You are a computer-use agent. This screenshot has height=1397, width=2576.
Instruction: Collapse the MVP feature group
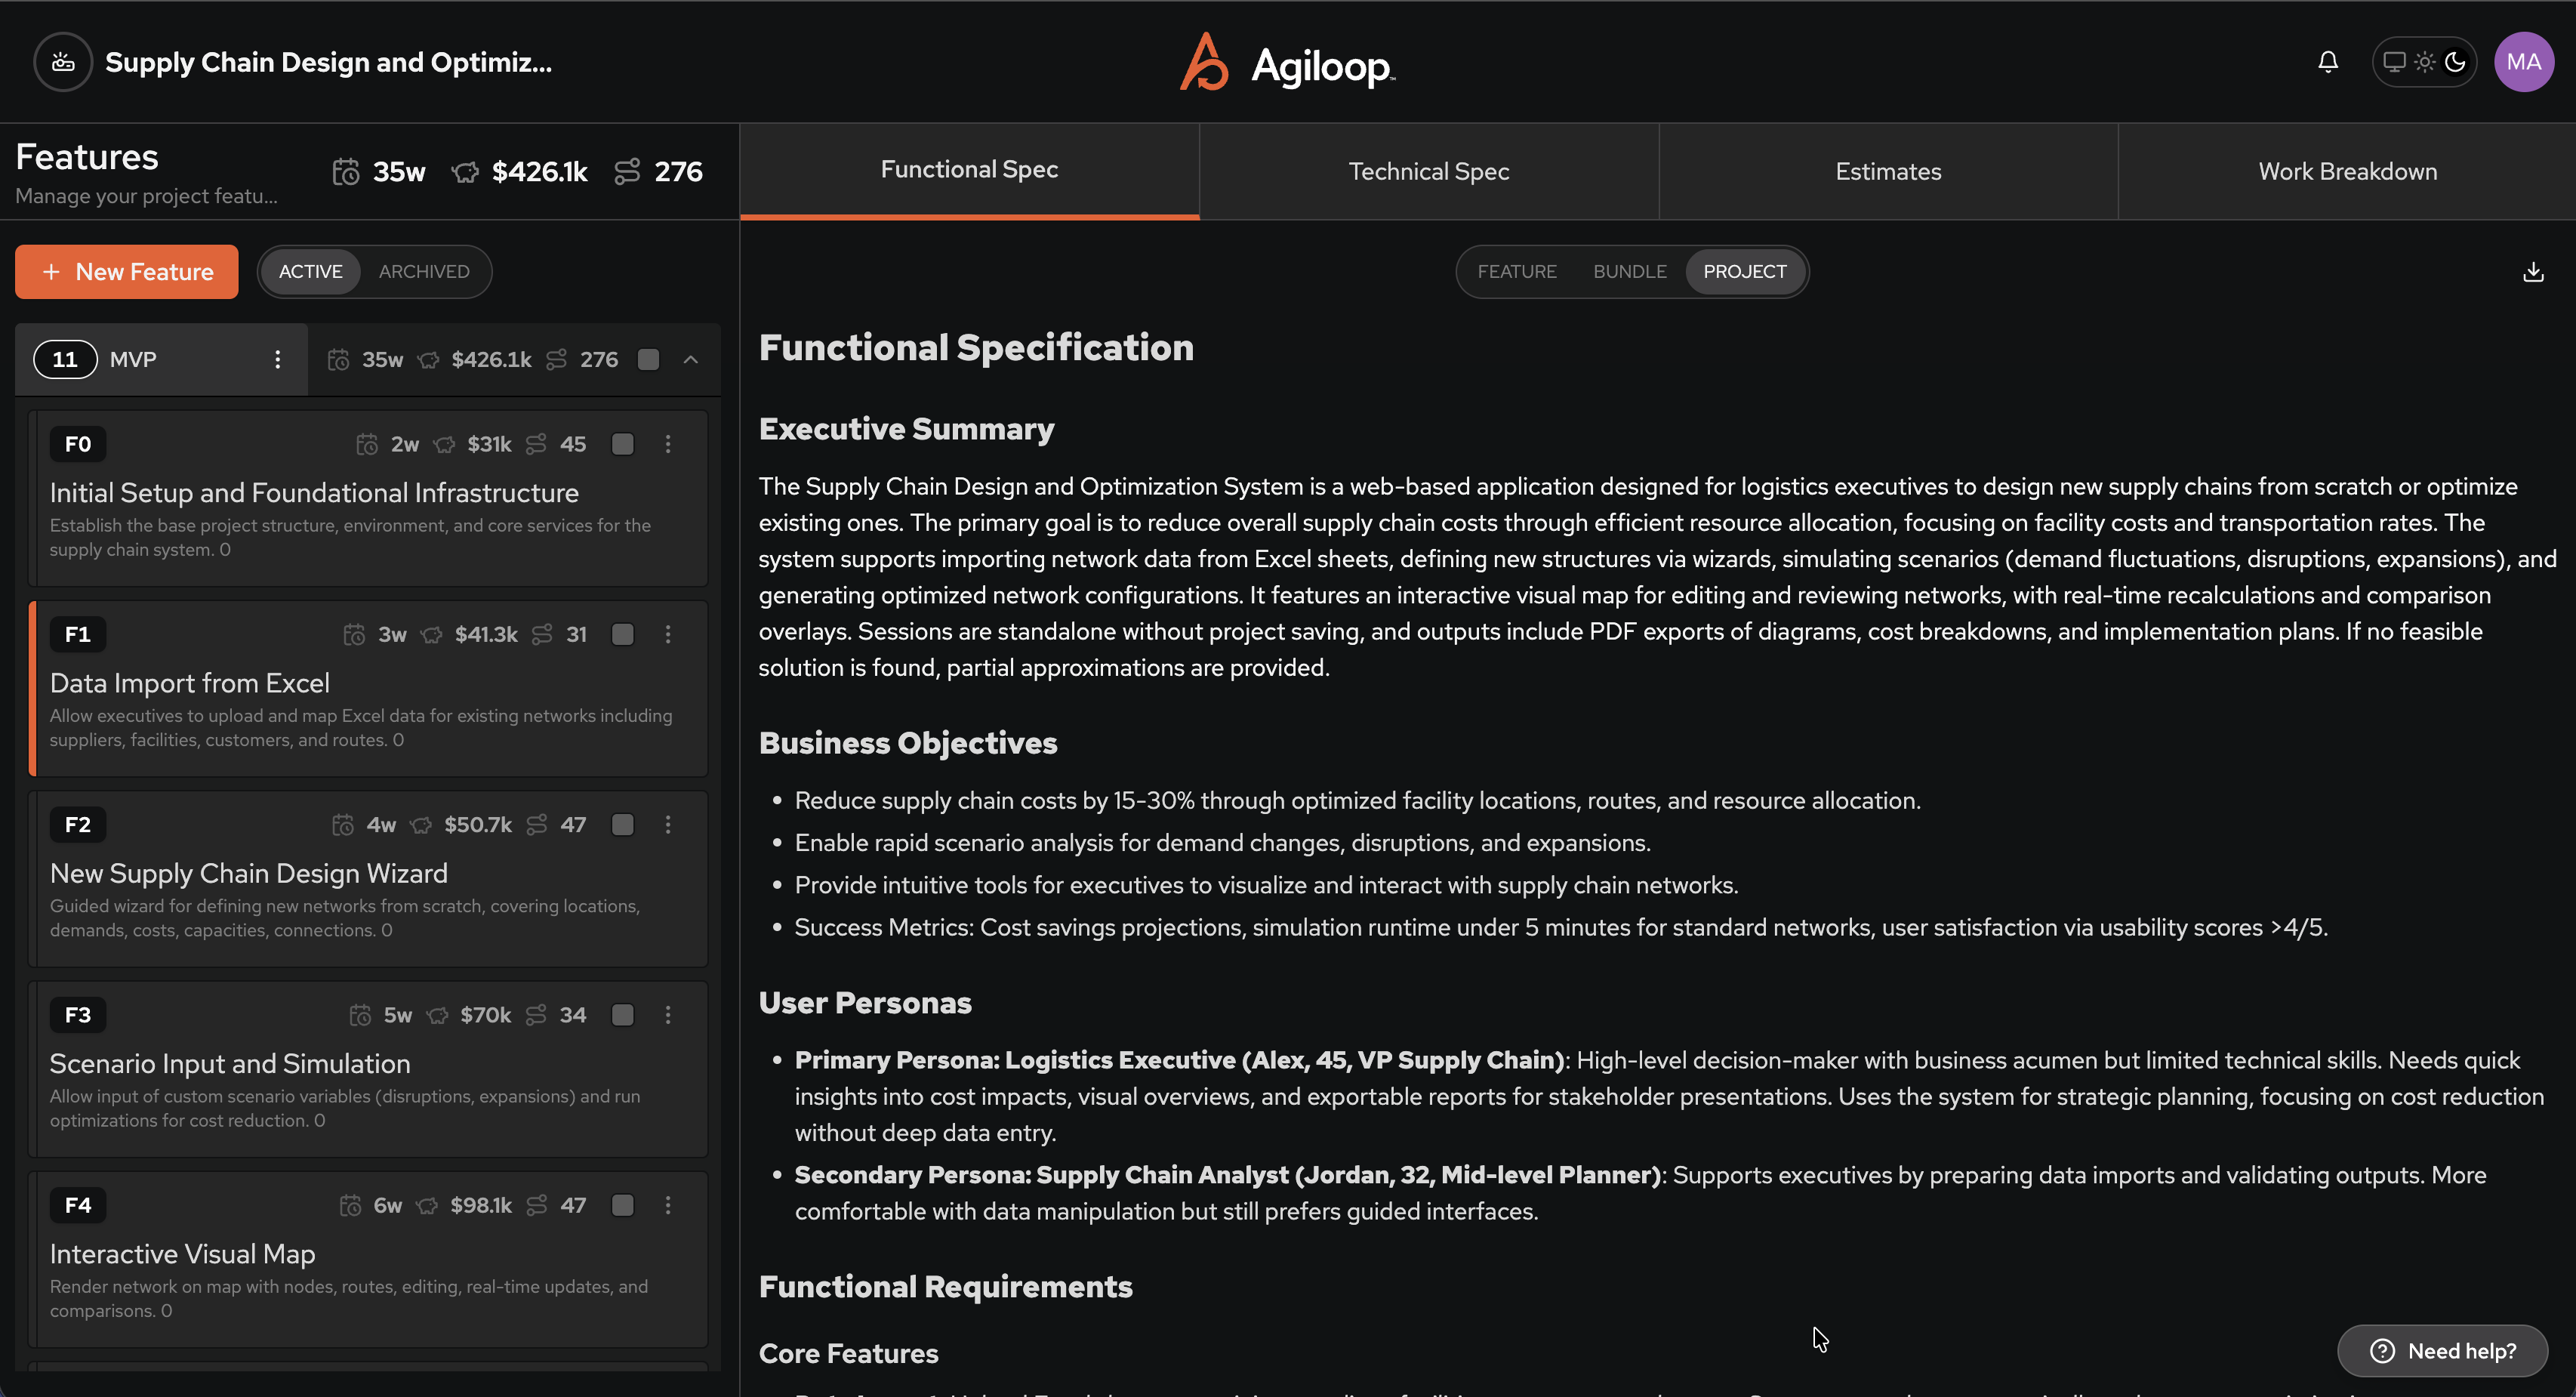pos(692,359)
